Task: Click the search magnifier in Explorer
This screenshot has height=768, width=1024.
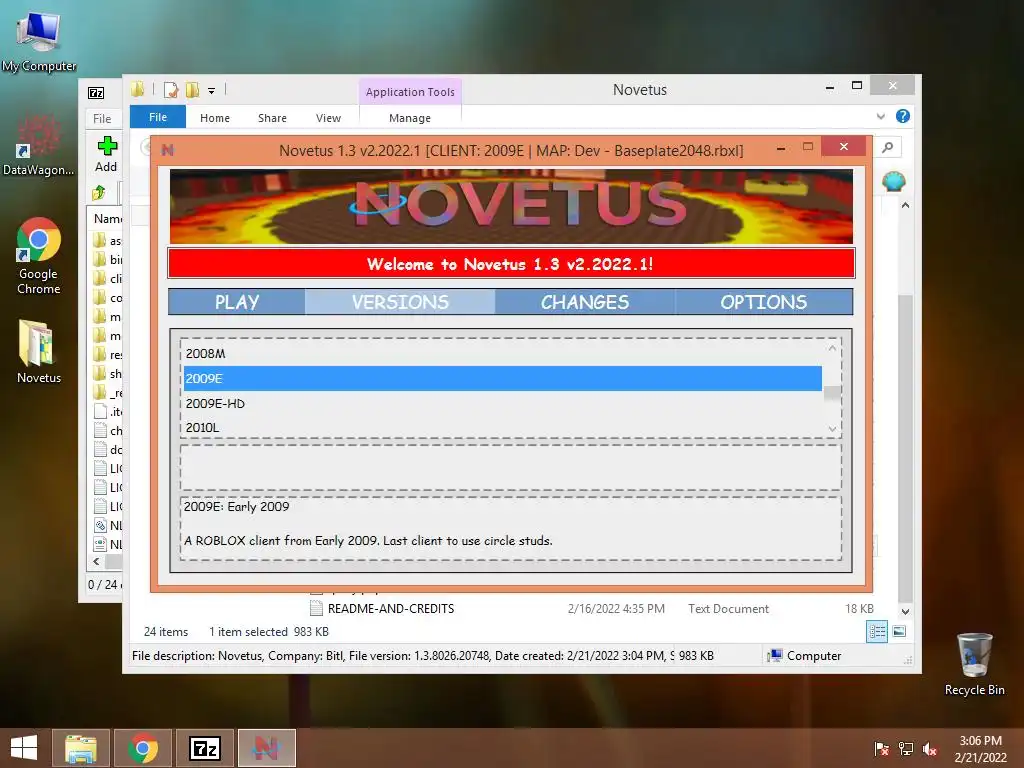Action: tap(888, 148)
